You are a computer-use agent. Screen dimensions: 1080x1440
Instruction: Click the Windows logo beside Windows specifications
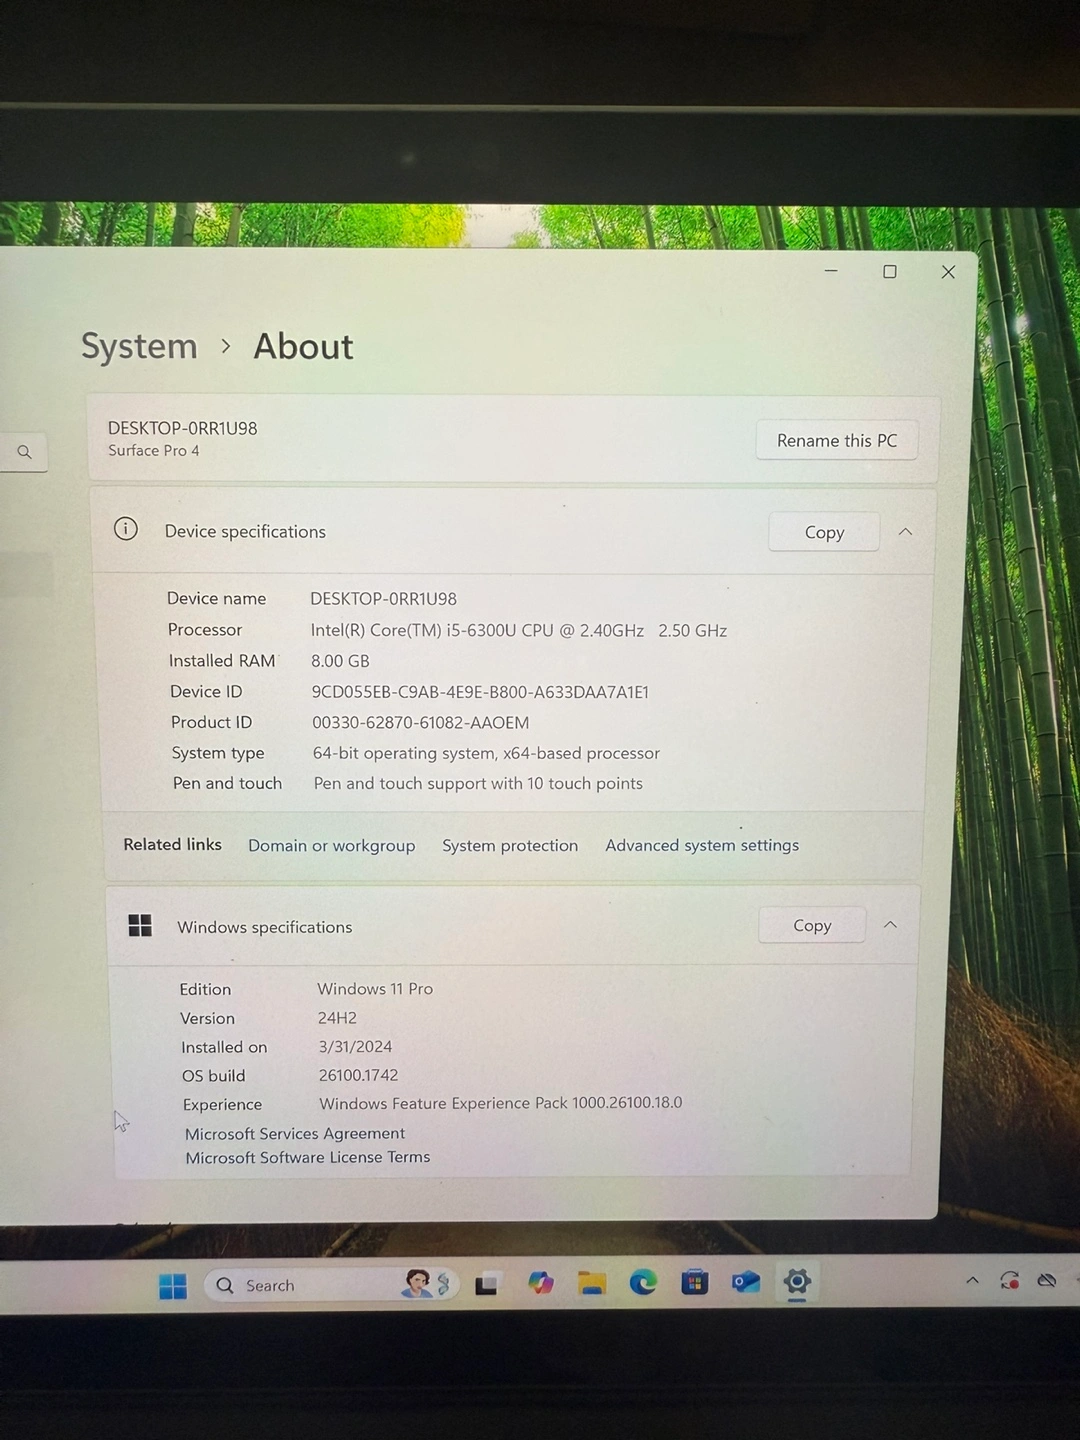[140, 925]
